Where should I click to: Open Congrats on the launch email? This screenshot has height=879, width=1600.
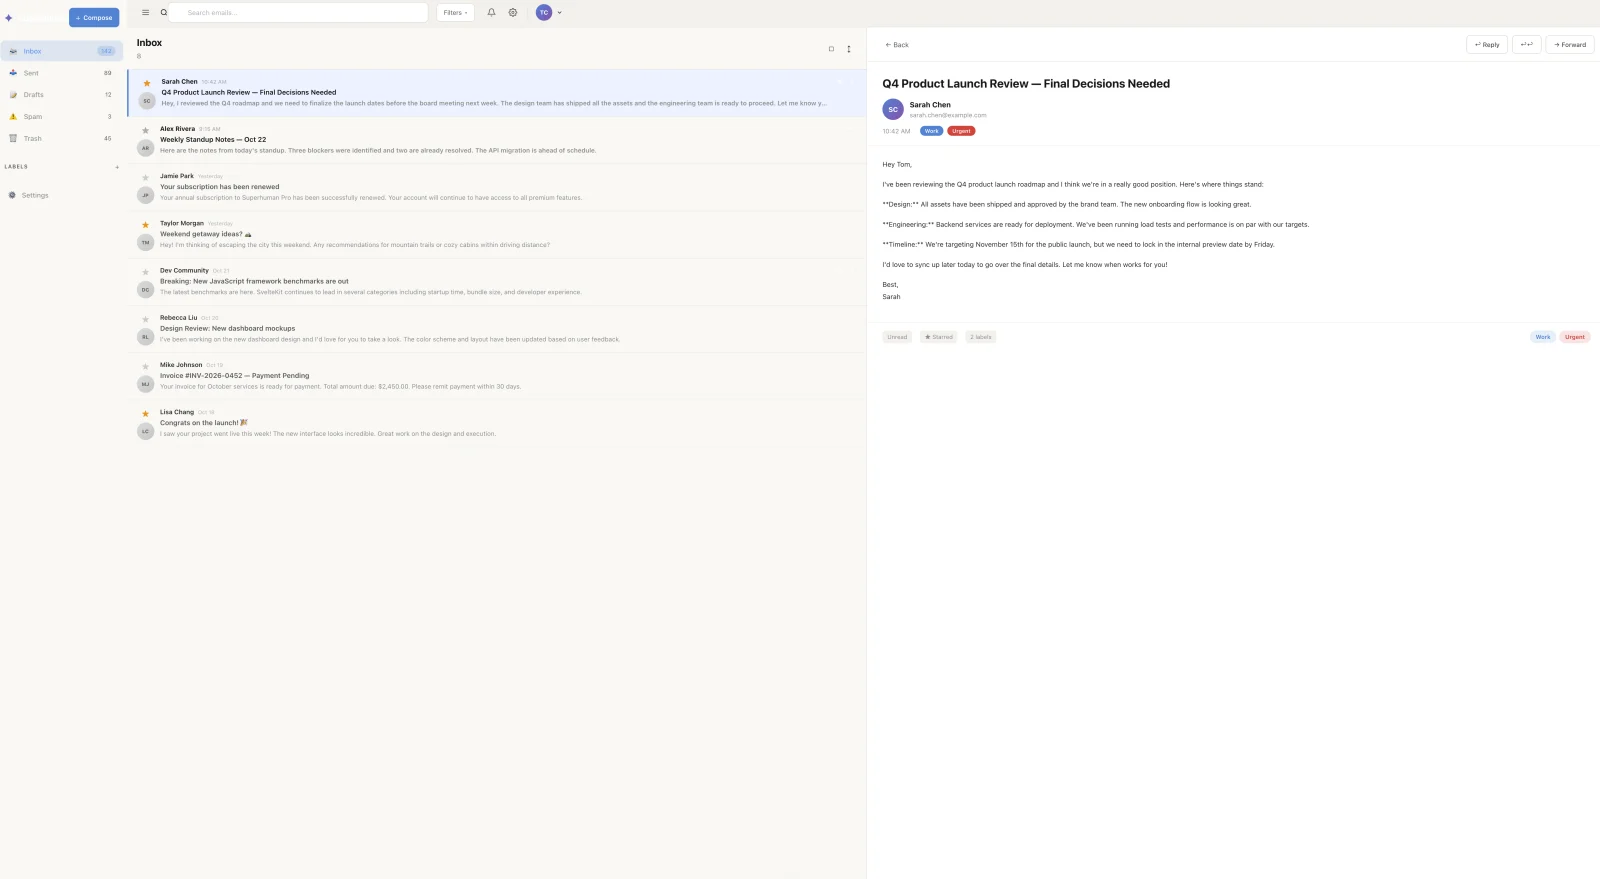pyautogui.click(x=497, y=423)
